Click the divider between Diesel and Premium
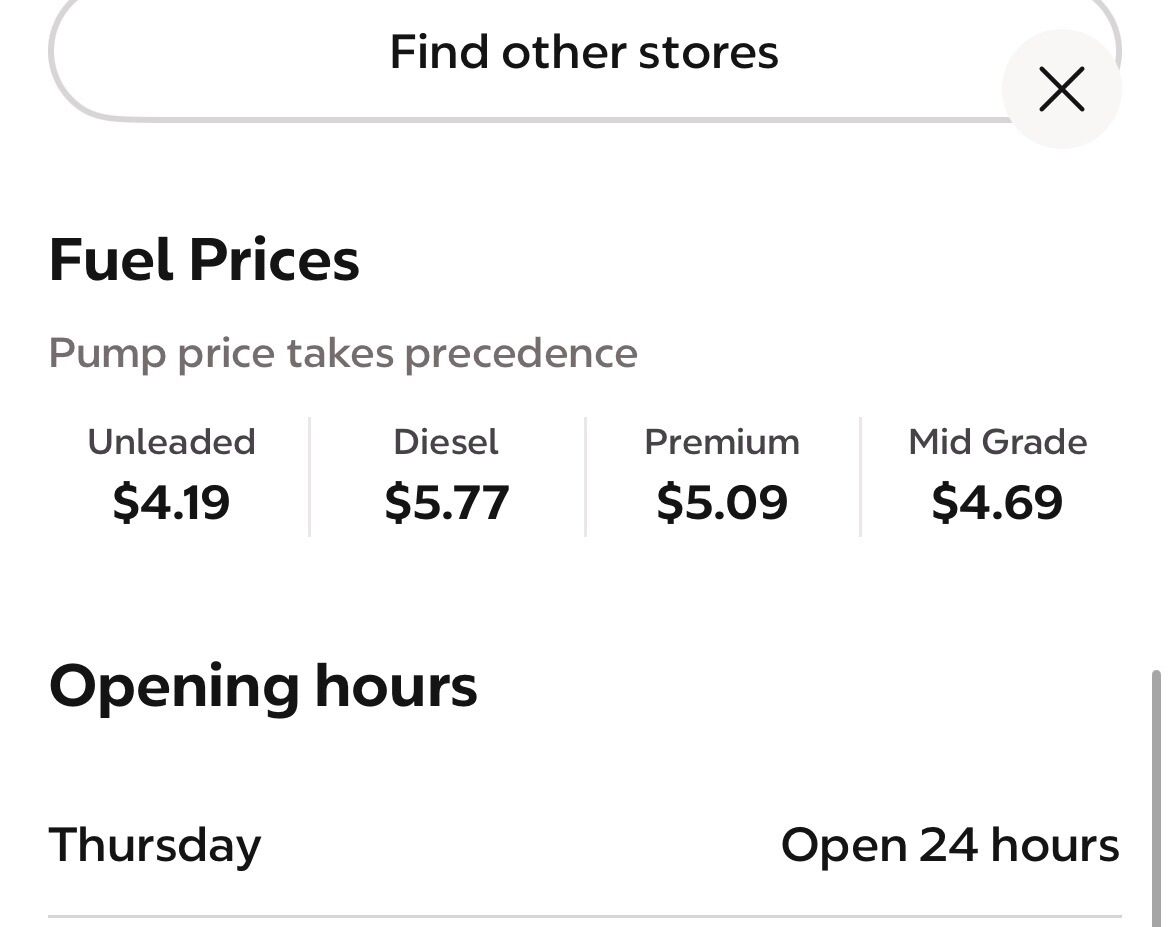The image size is (1170, 927). pyautogui.click(x=585, y=477)
